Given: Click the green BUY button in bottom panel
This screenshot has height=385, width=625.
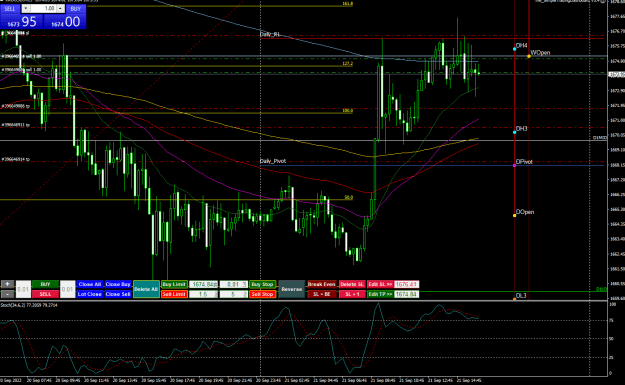Looking at the screenshot, I should pos(45,284).
